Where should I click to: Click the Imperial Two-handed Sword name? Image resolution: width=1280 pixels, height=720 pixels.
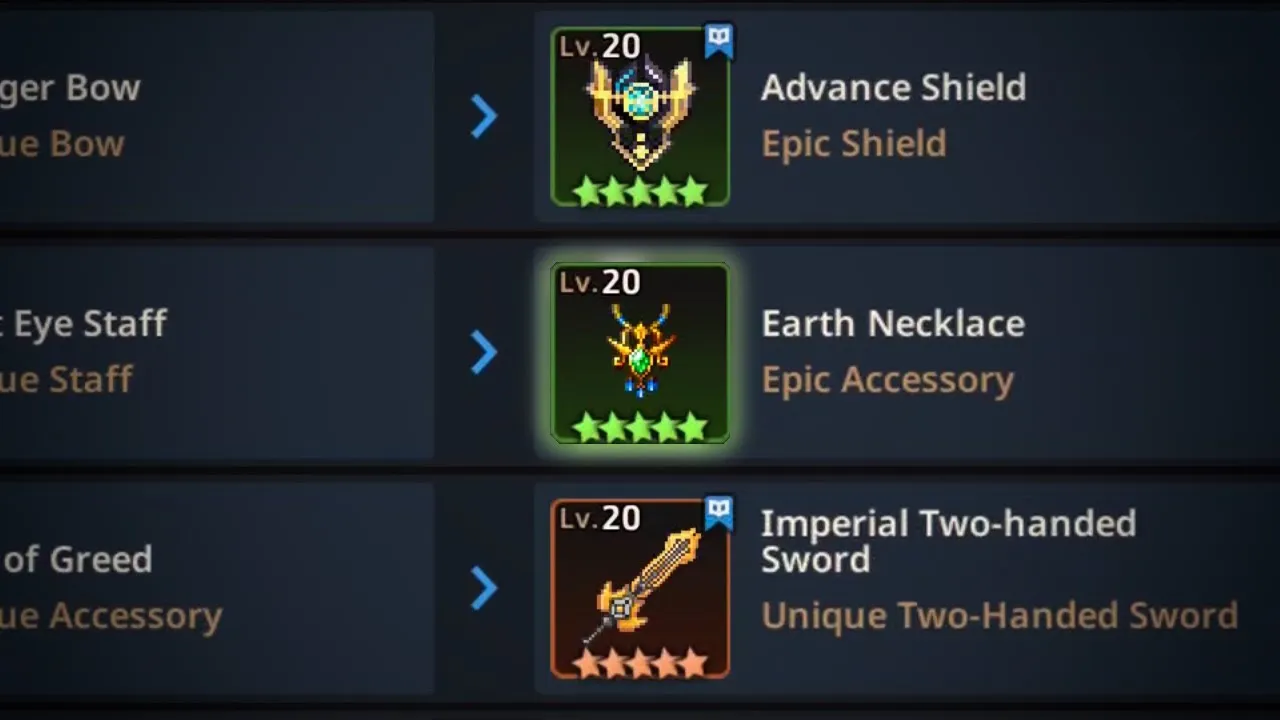click(x=948, y=541)
